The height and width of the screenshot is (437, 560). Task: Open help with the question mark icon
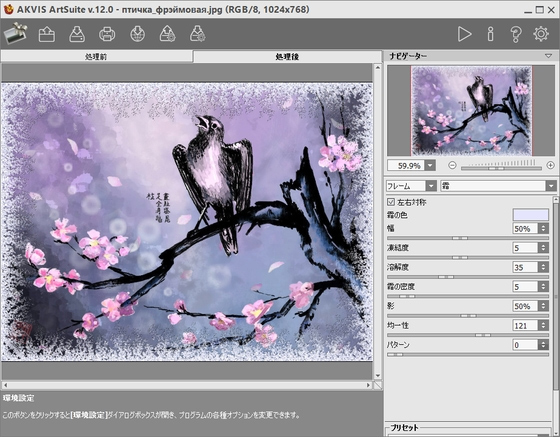tap(516, 34)
